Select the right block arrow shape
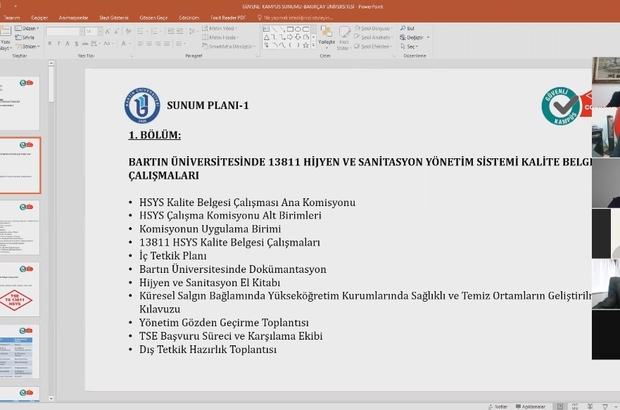This screenshot has width=620, height=410. [290, 37]
